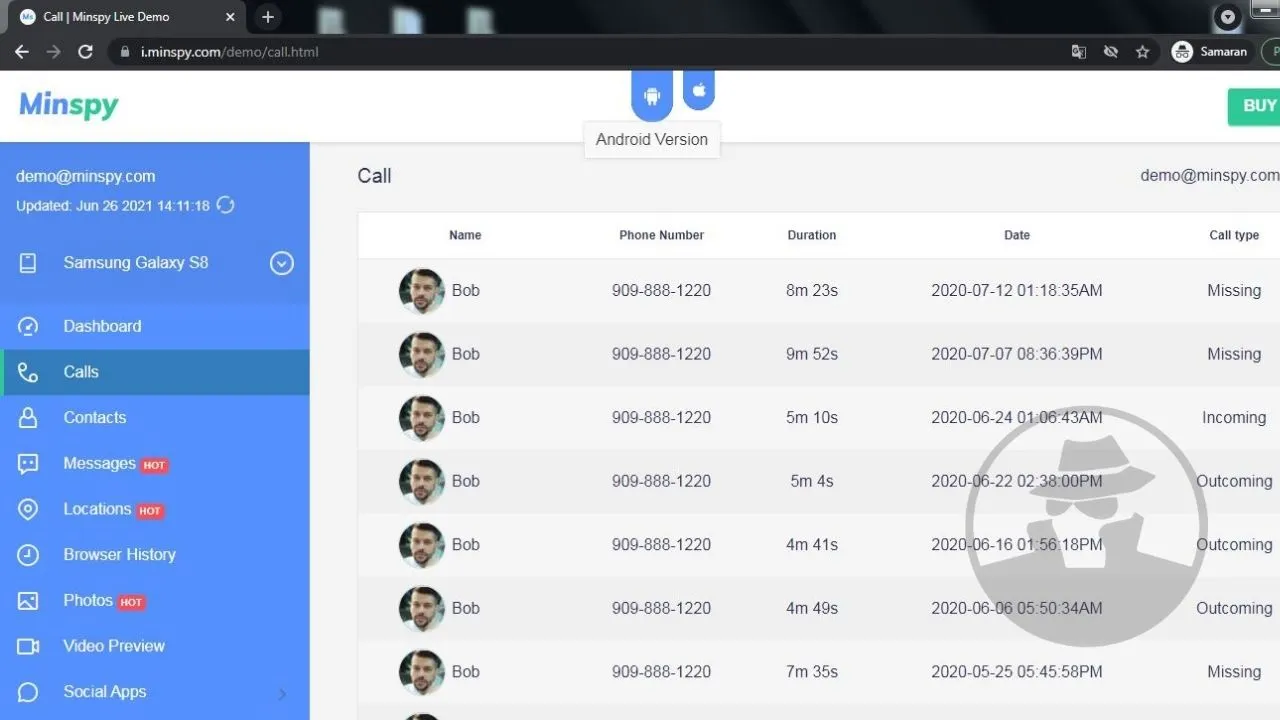Click the Android version icon

coord(652,96)
